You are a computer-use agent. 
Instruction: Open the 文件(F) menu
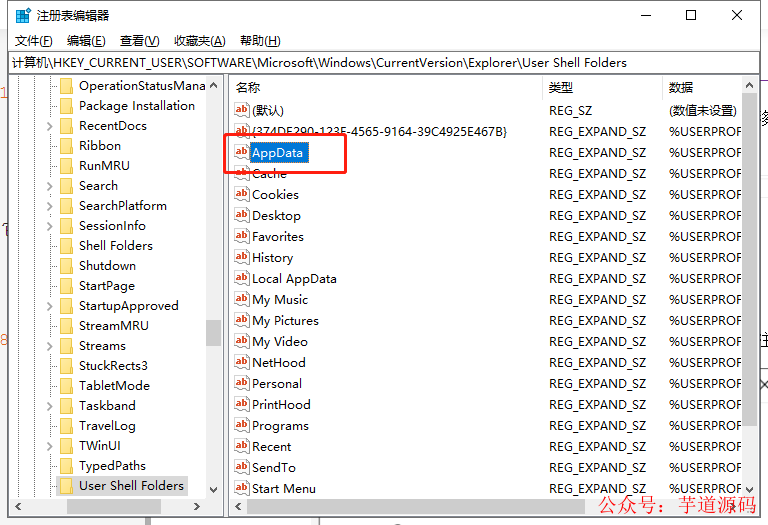point(33,41)
